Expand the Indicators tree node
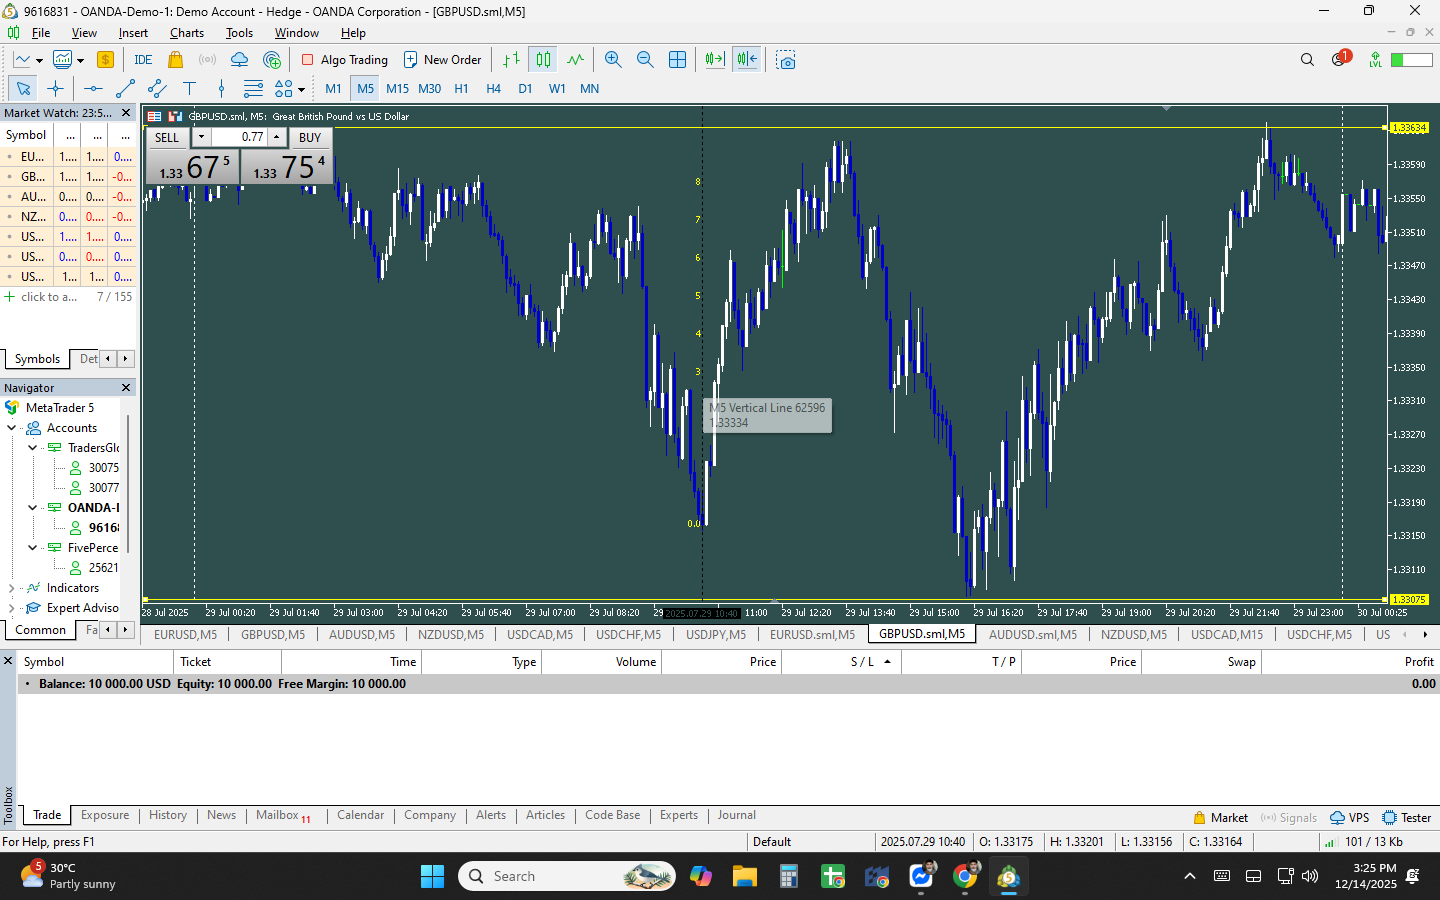The width and height of the screenshot is (1440, 900). 12,588
